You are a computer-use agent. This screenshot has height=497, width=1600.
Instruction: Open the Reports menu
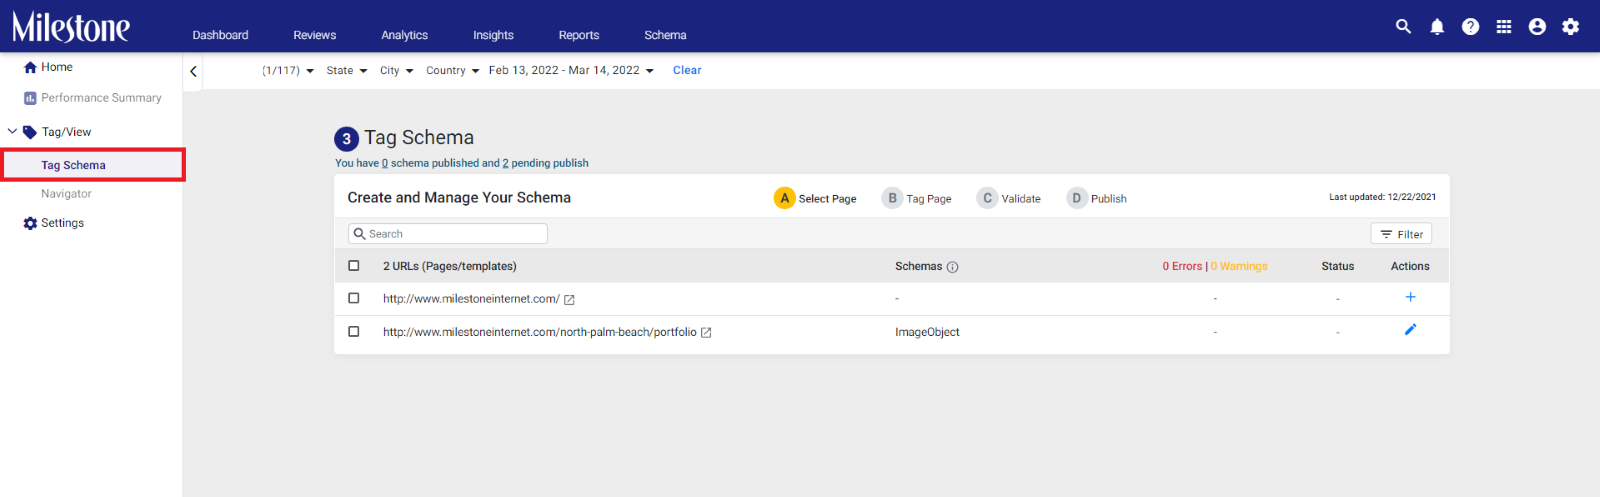click(x=579, y=35)
